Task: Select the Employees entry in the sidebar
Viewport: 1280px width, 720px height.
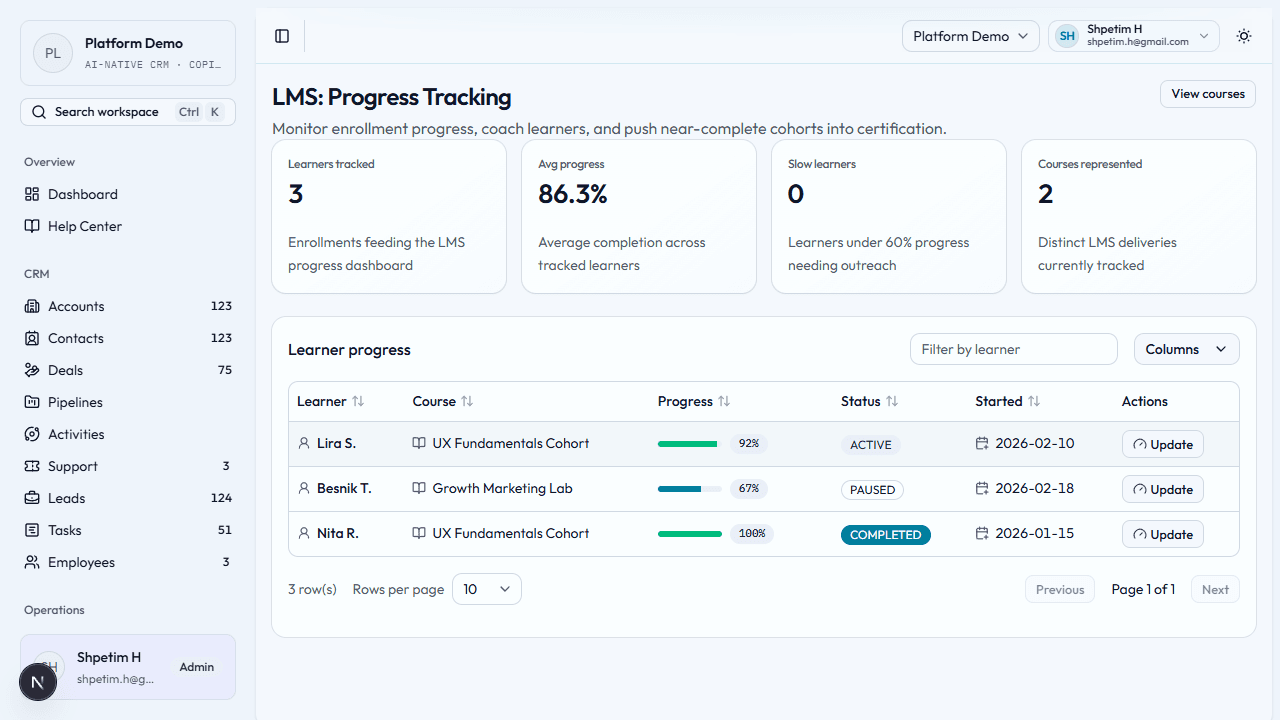Action: click(x=79, y=562)
